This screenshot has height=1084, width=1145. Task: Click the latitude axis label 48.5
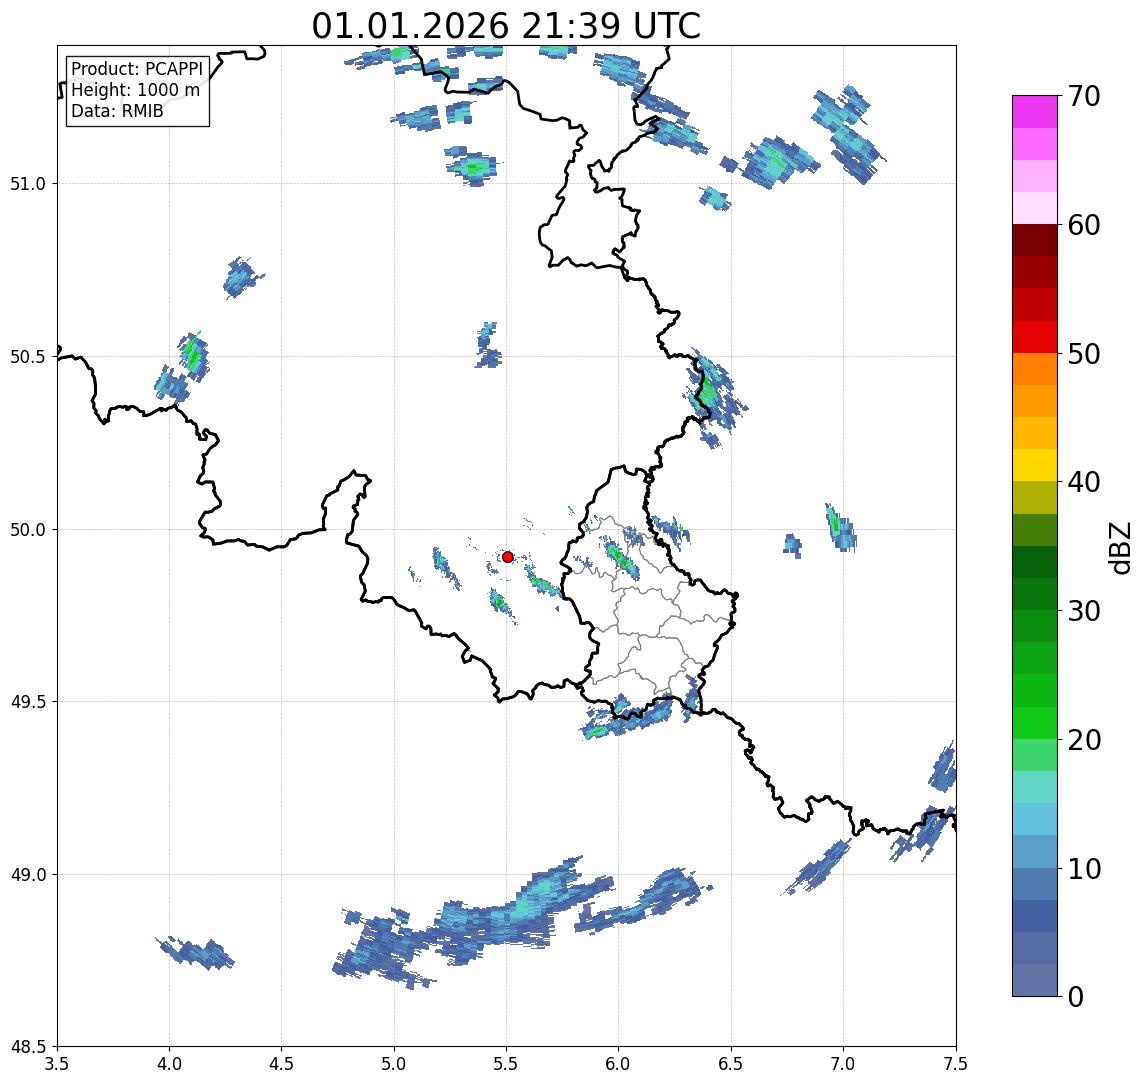(28, 1047)
